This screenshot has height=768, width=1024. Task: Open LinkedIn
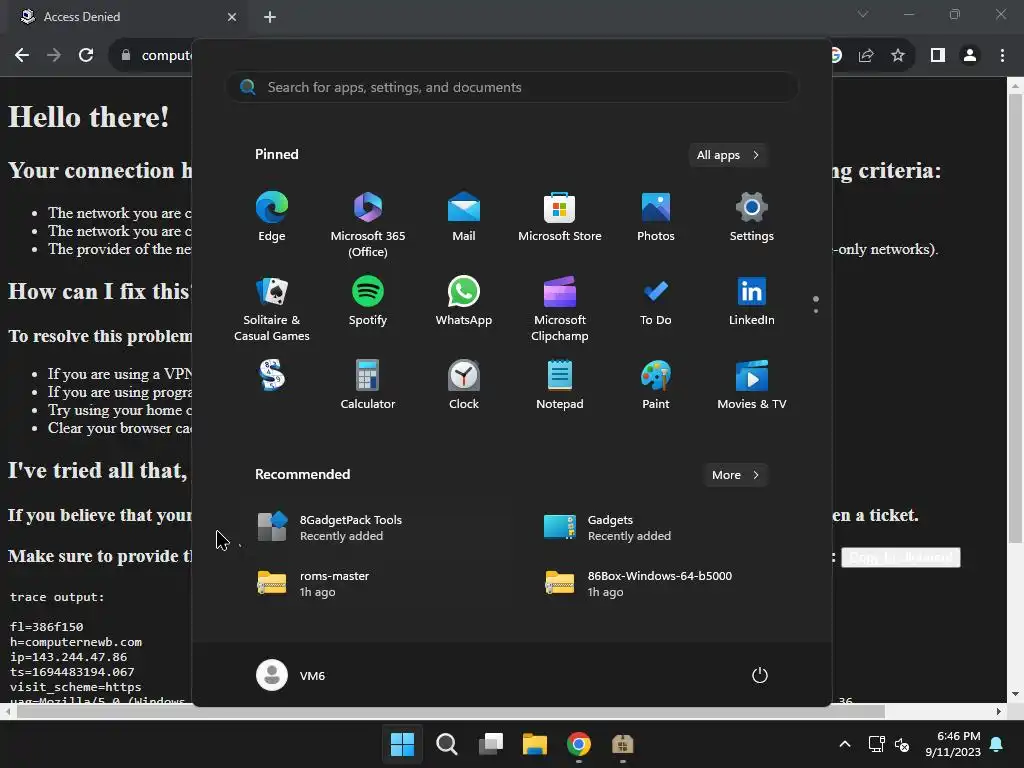(x=752, y=301)
